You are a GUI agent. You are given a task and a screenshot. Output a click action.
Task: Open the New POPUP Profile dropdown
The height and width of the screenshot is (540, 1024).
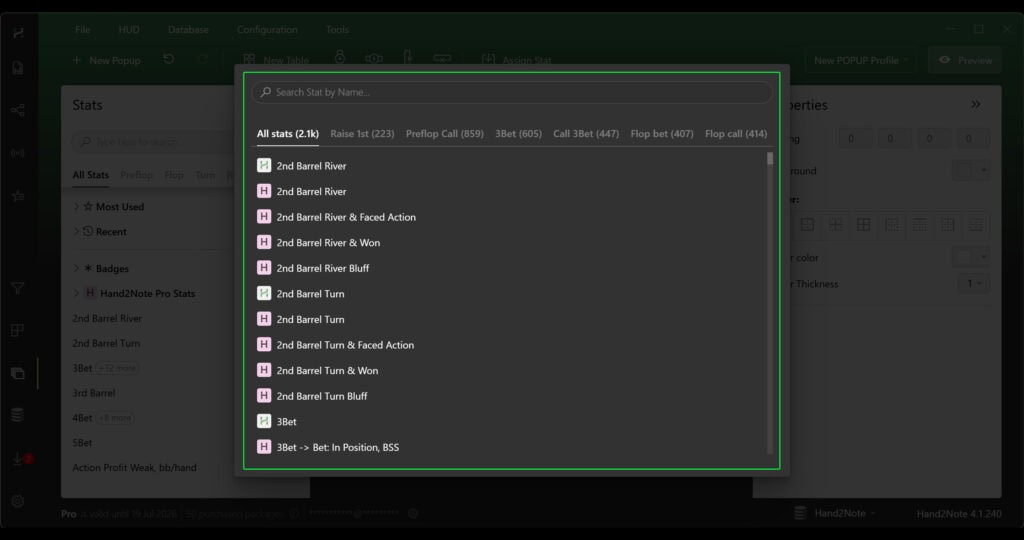[861, 60]
